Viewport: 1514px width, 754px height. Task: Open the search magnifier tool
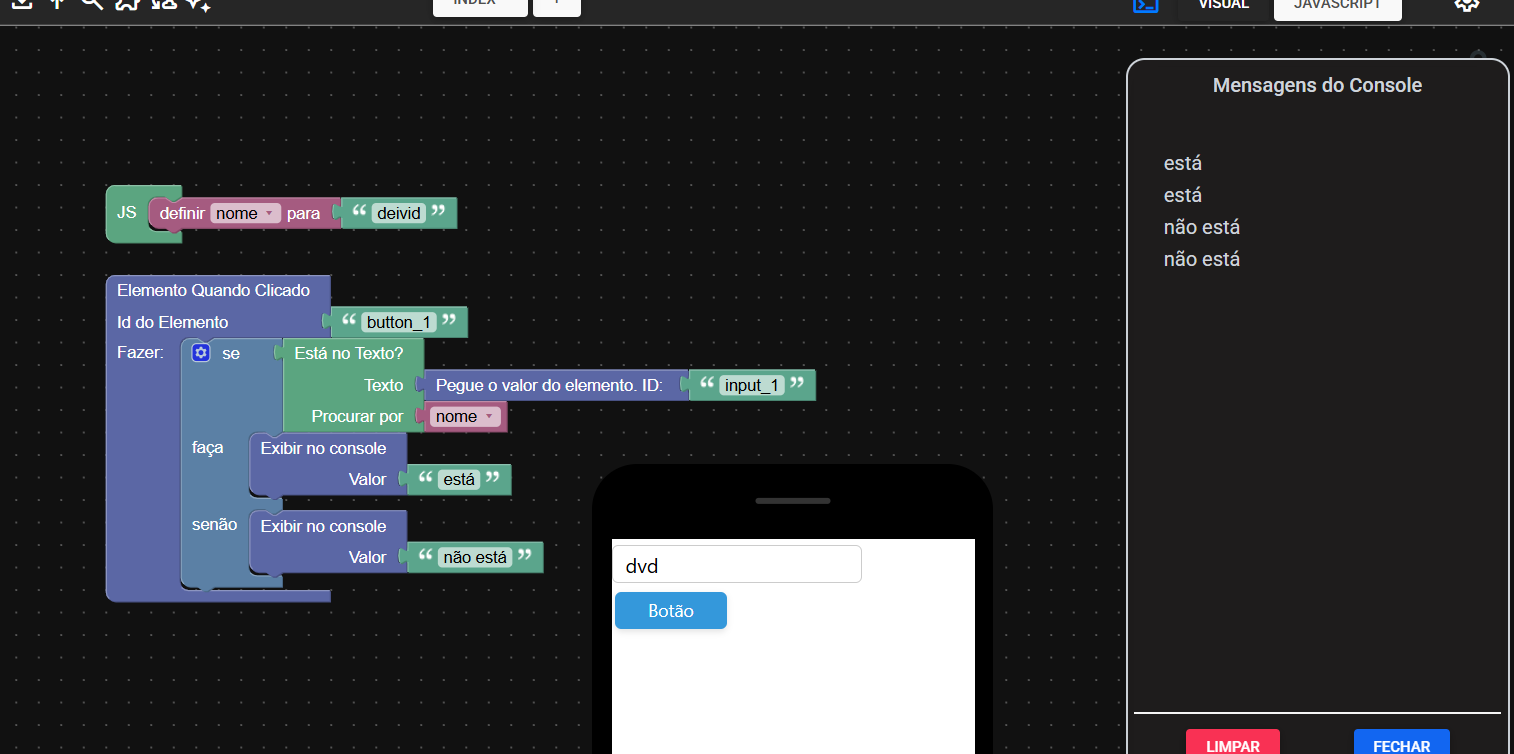point(92,4)
